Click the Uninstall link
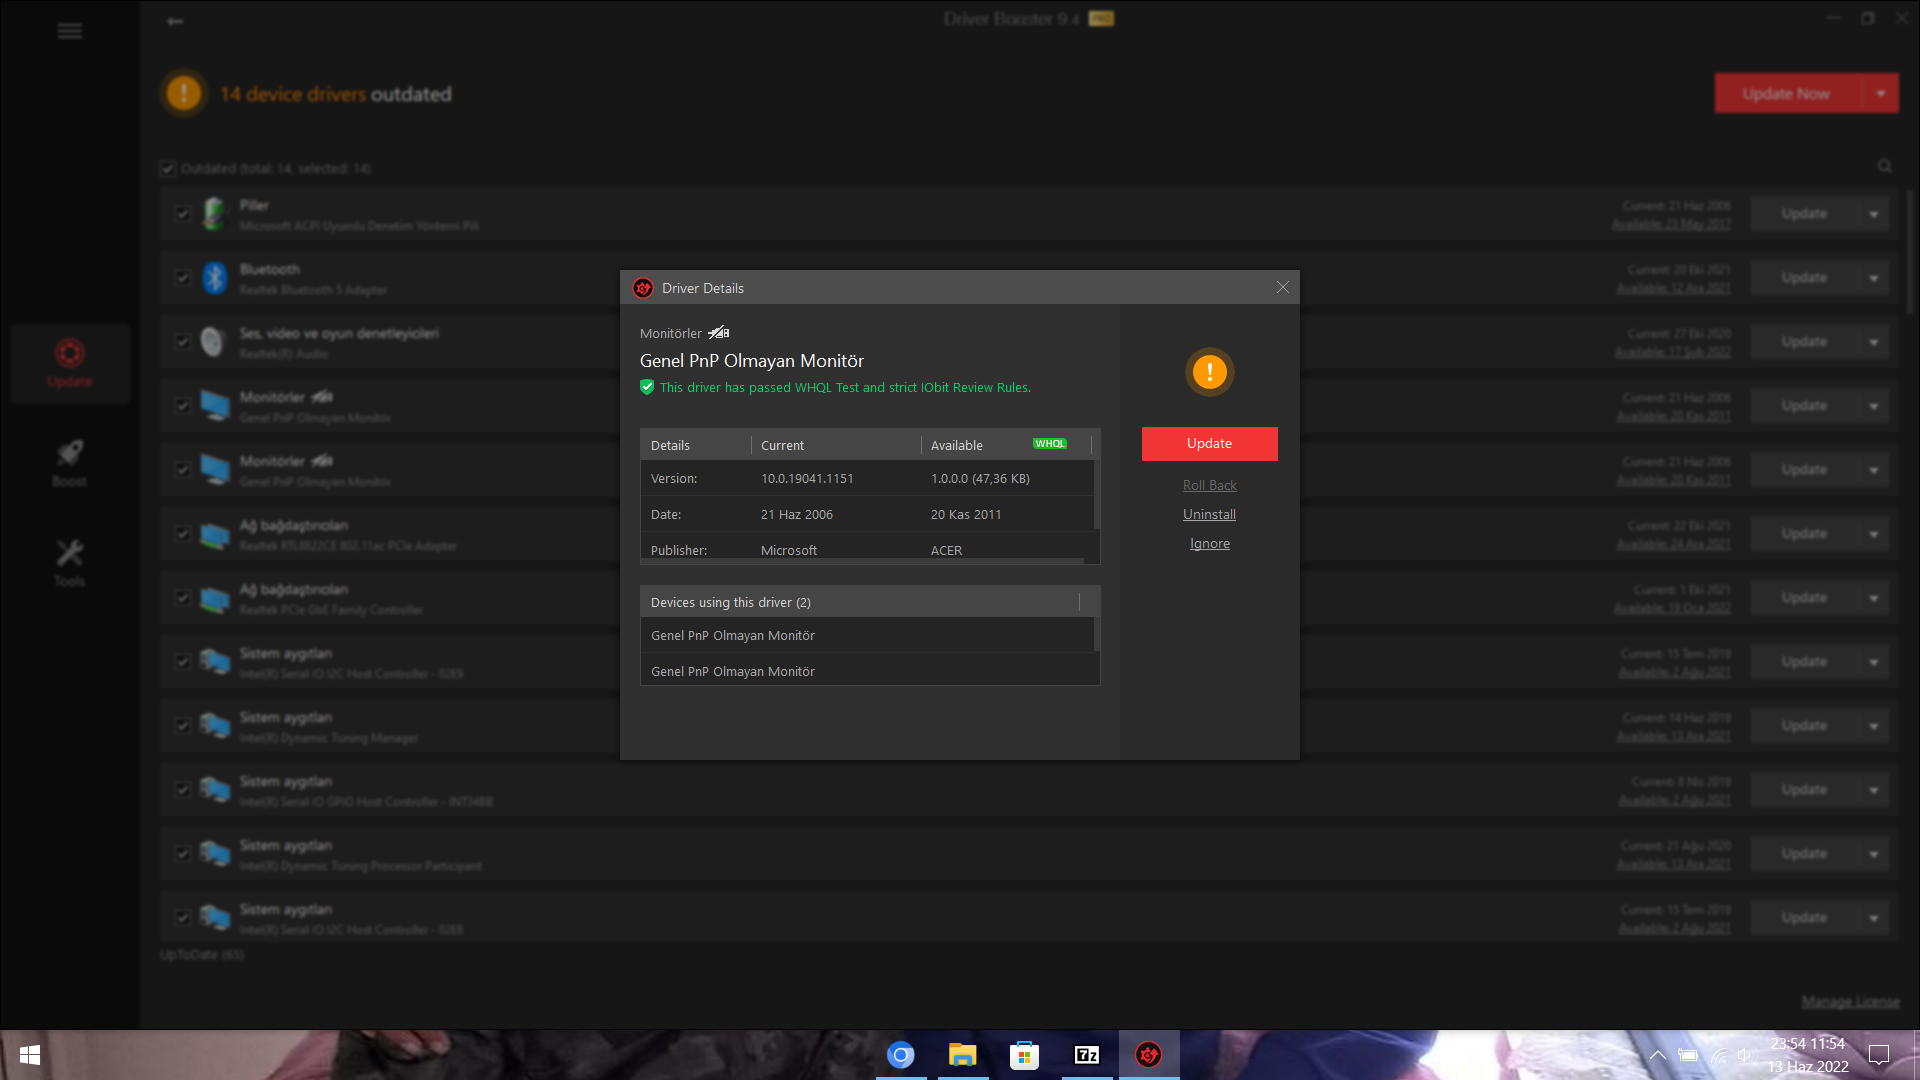The image size is (1920, 1080). pyautogui.click(x=1209, y=514)
